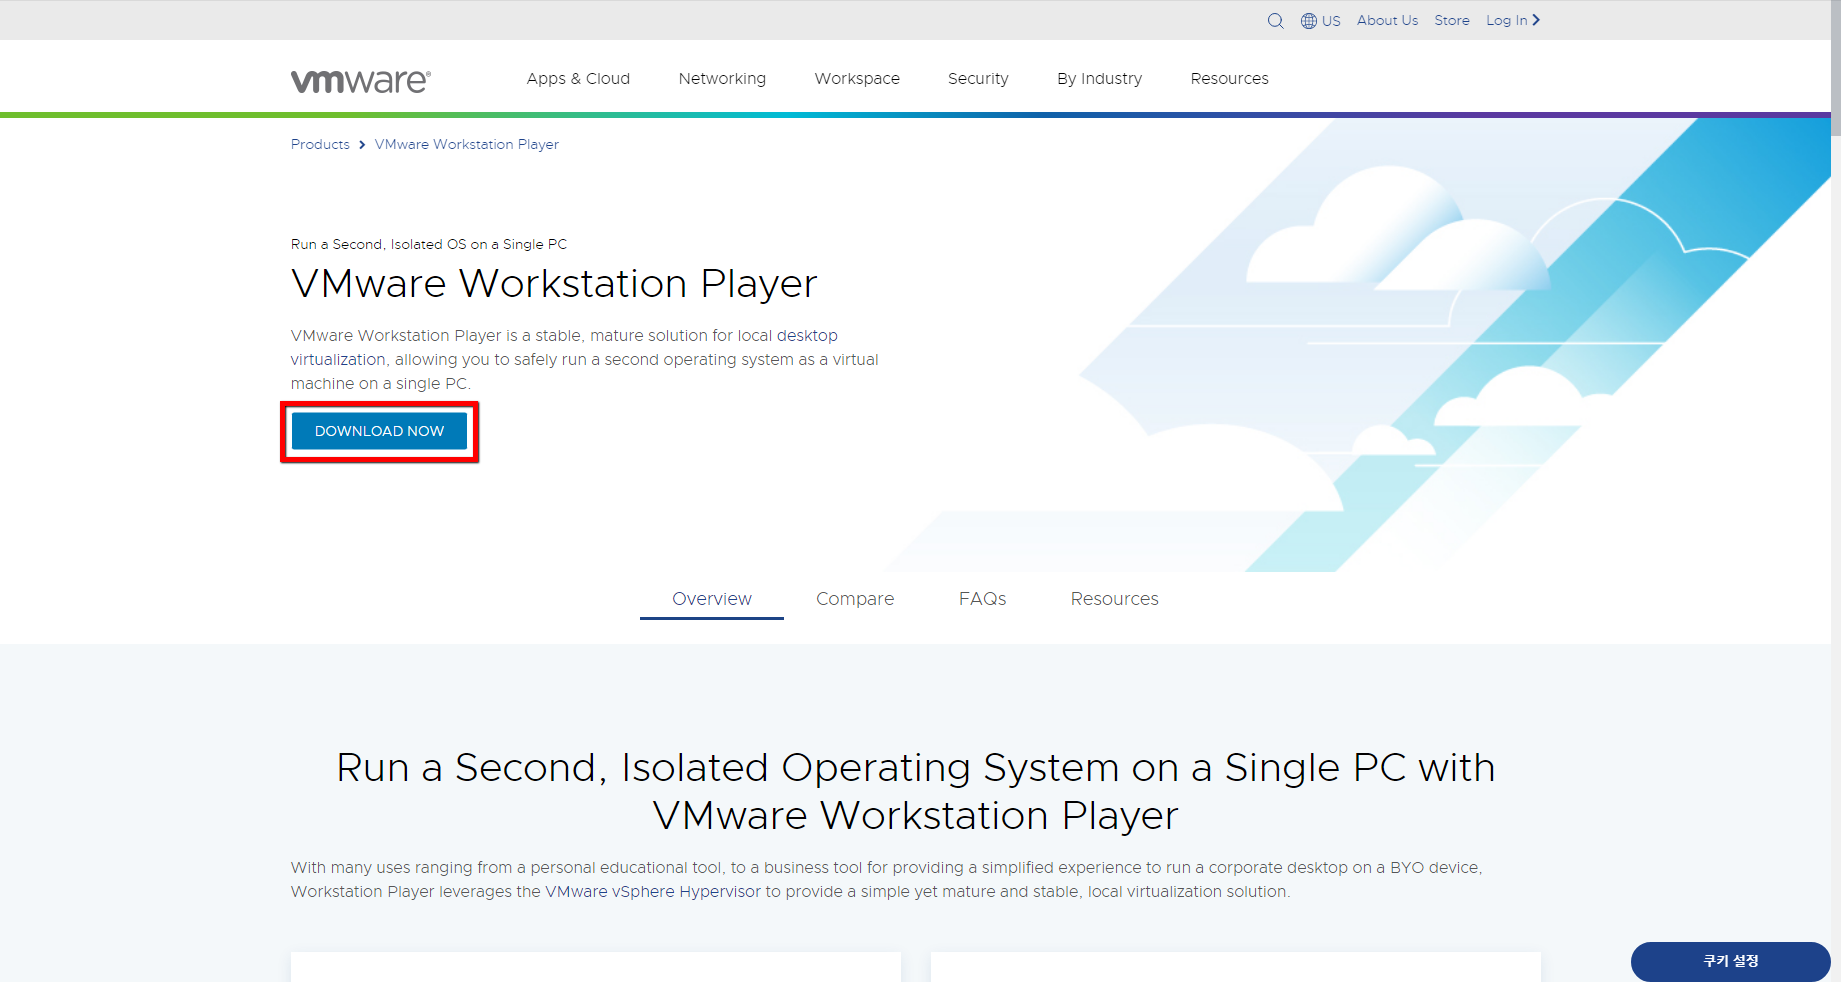Viewport: 1841px width, 982px height.
Task: Click the heading 'VMware Workstation Player'
Action: [x=554, y=284]
